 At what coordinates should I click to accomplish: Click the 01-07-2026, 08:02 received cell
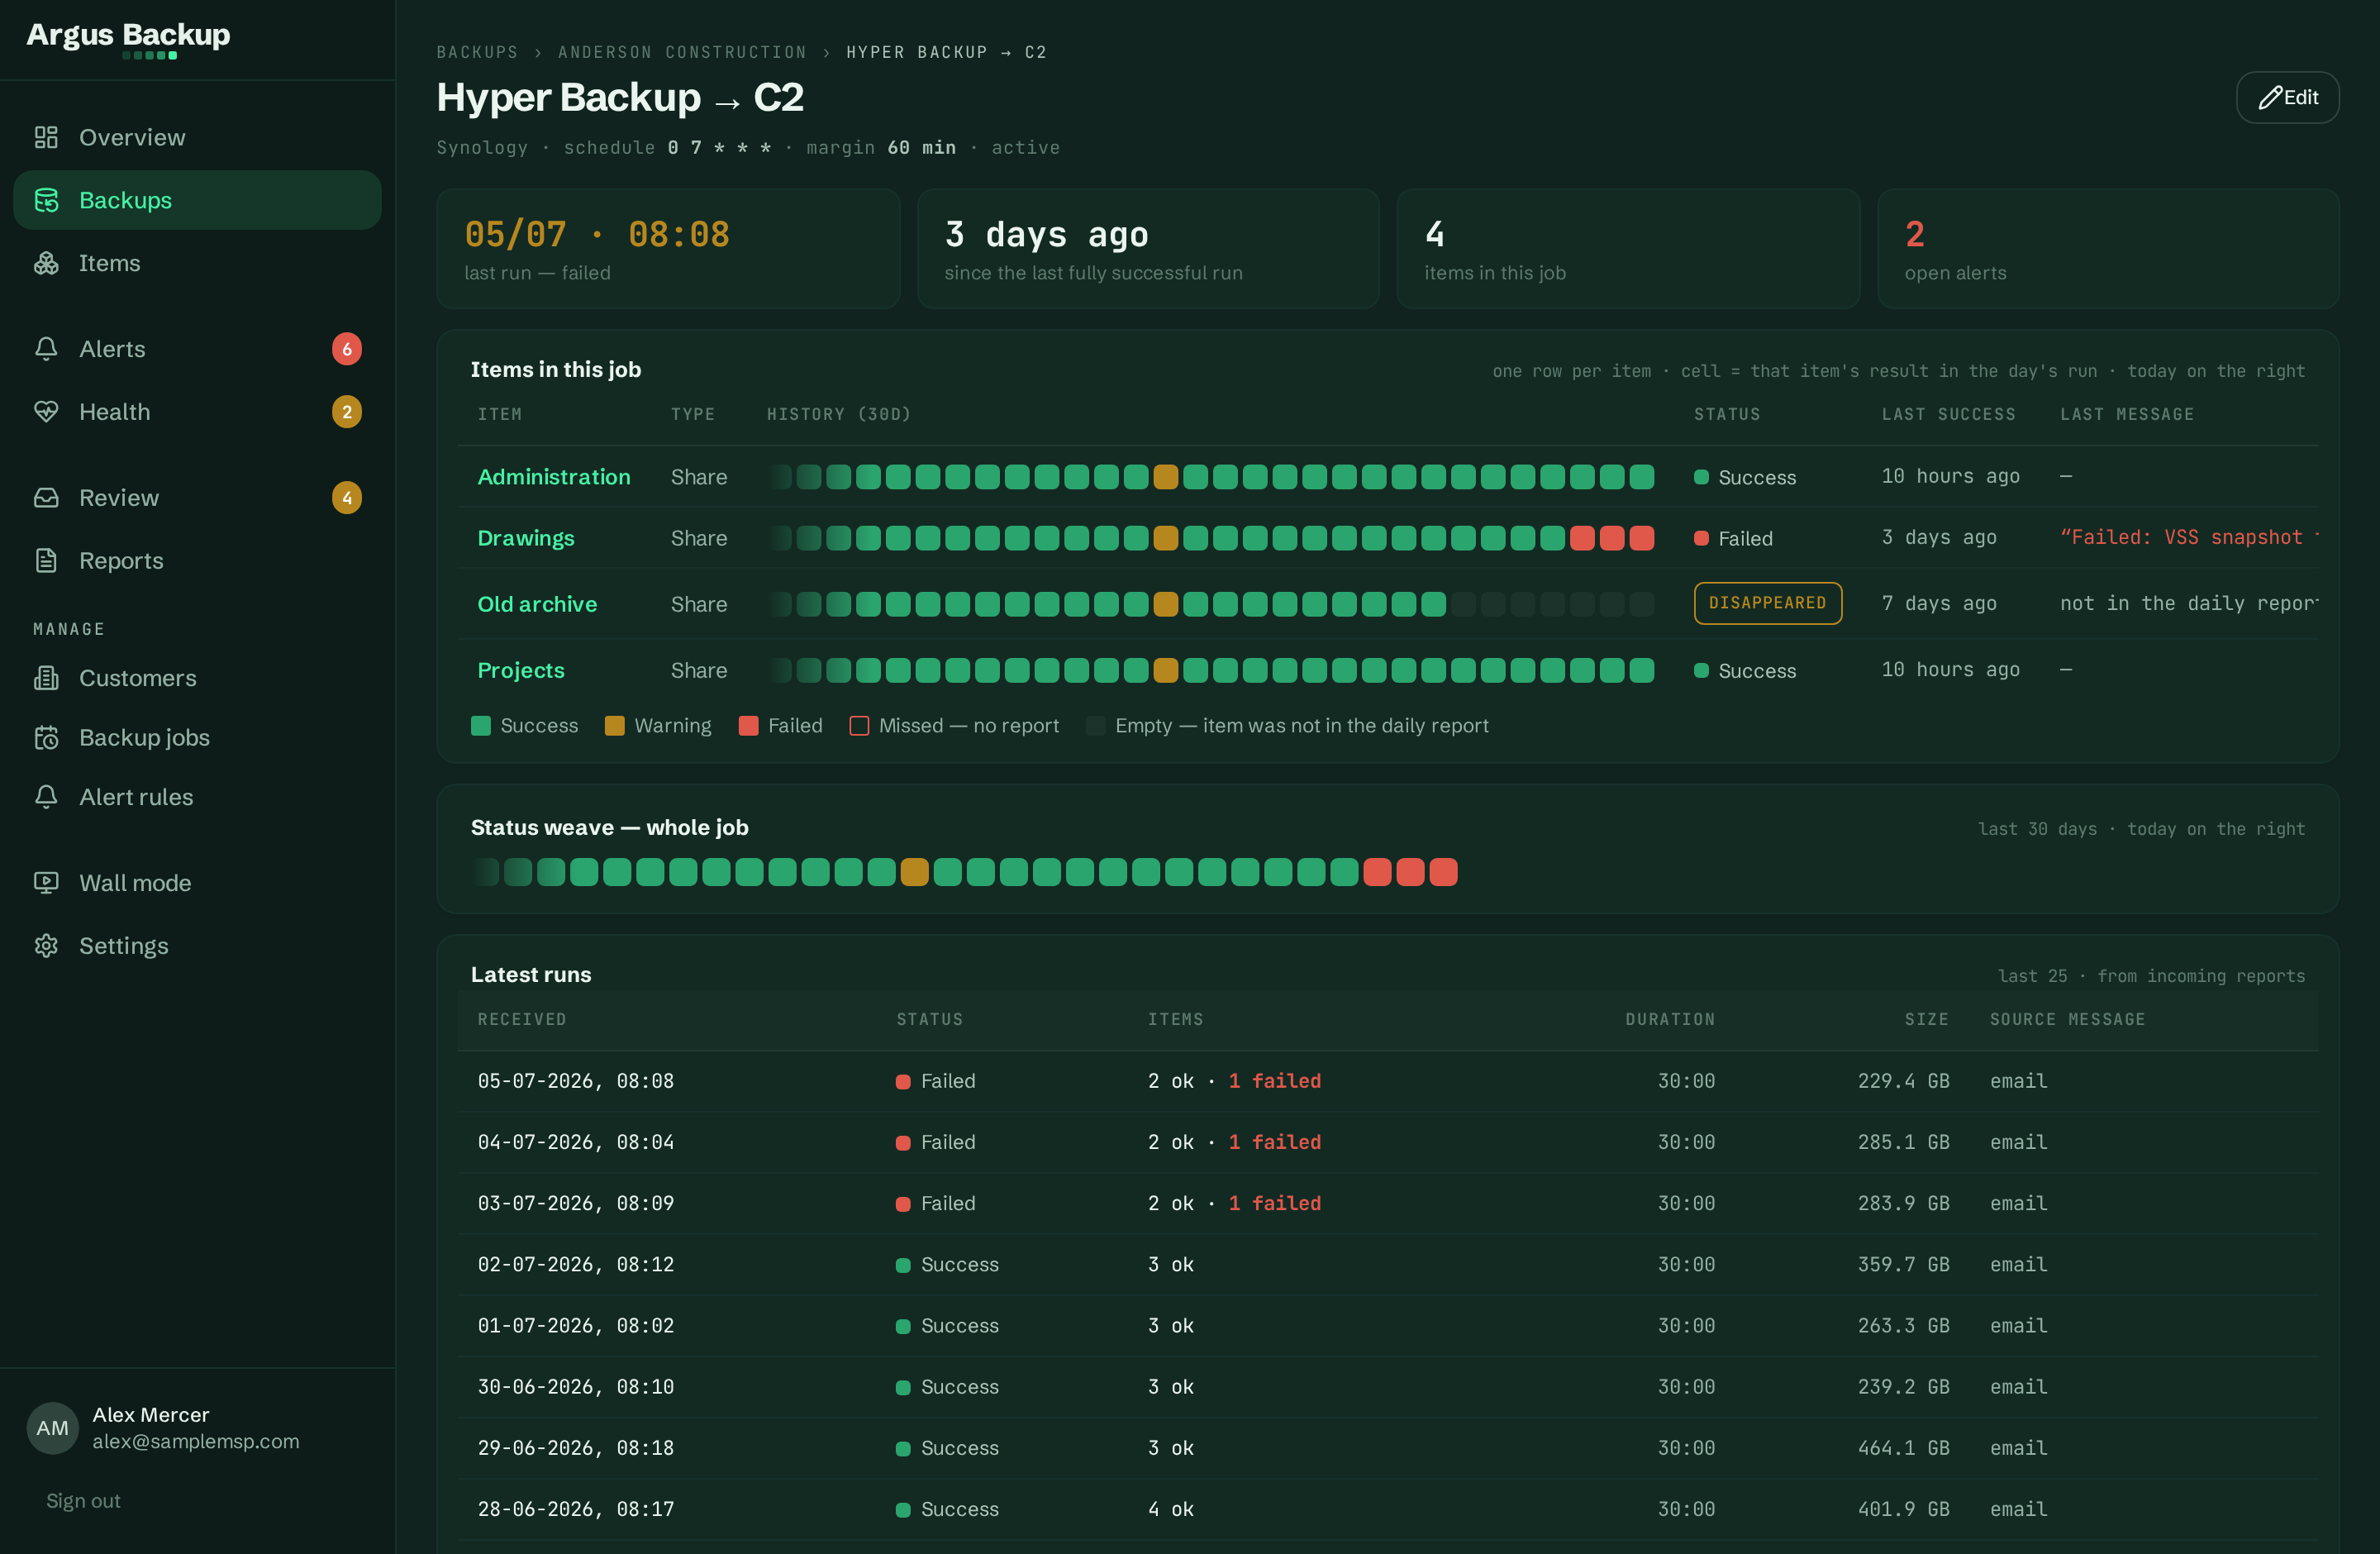[576, 1325]
